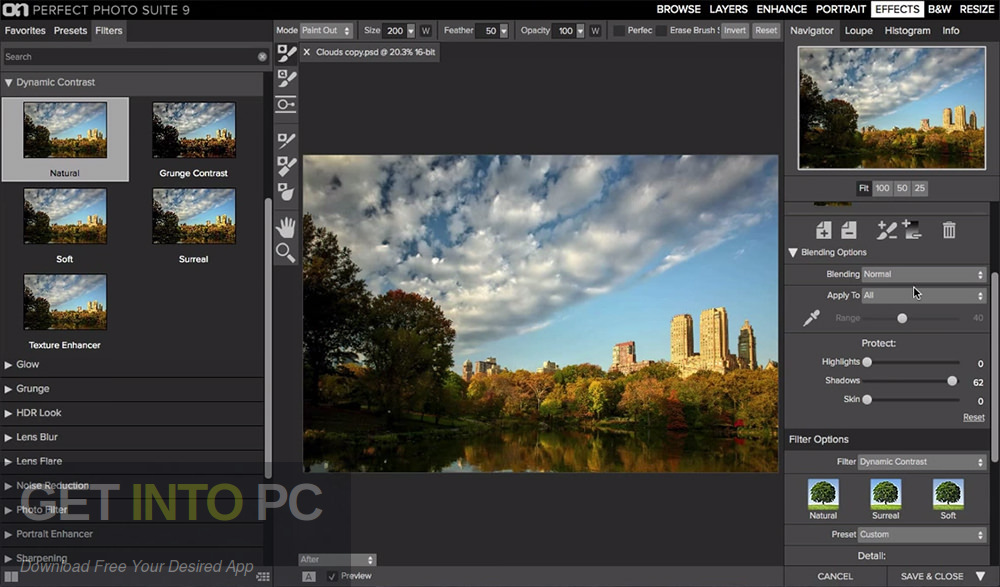The height and width of the screenshot is (587, 1000).
Task: Toggle Opacity pressure sensitivity W button
Action: click(595, 31)
